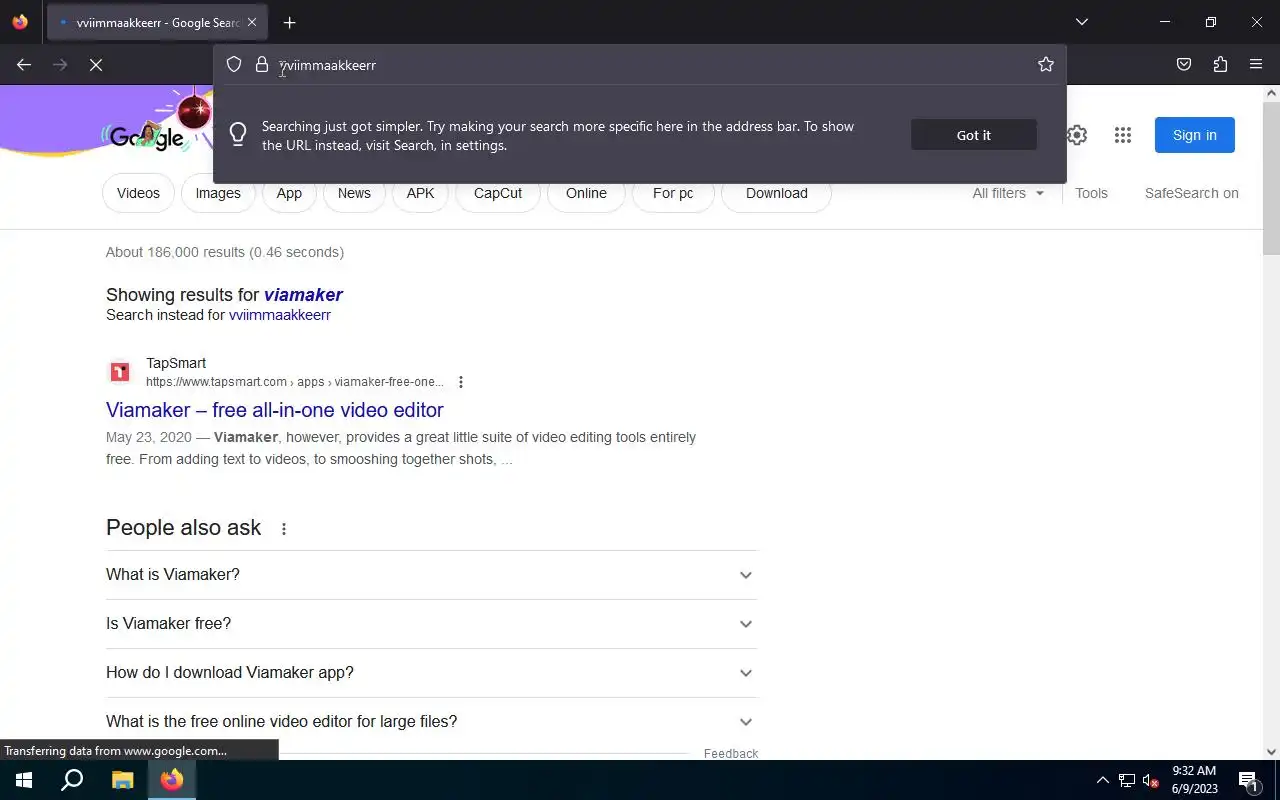Screen dimensions: 1280x800
Task: Select the Videos filter chip
Action: (x=138, y=193)
